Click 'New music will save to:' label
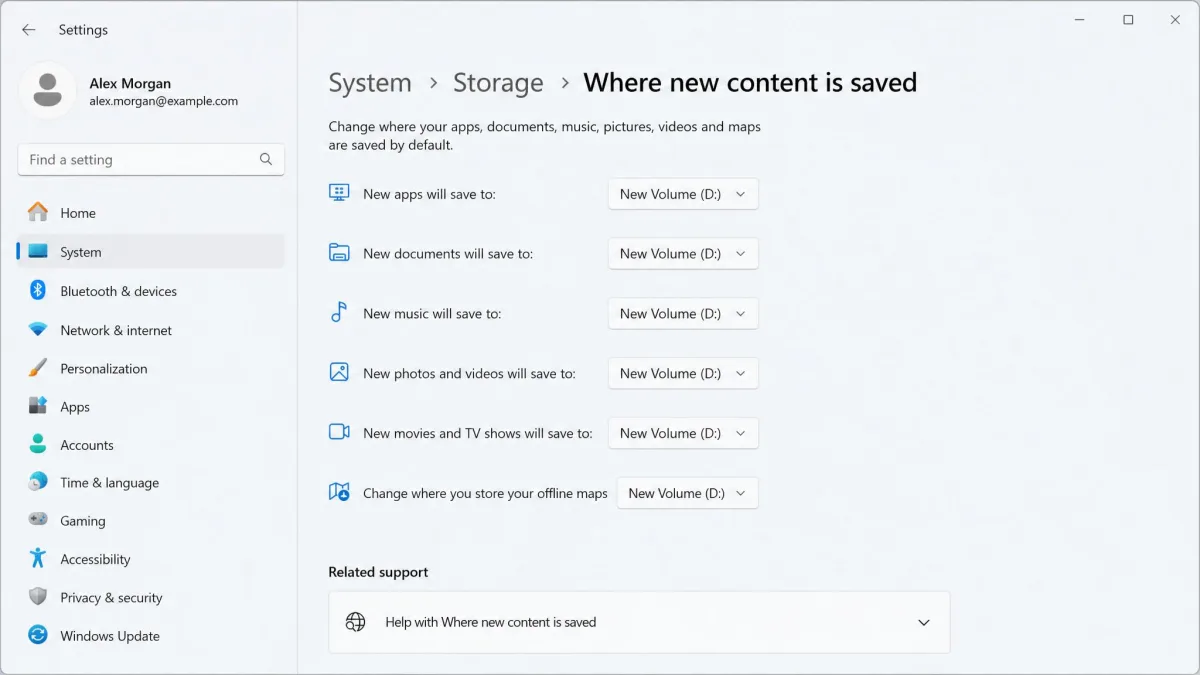Viewport: 1200px width, 675px height. 432,314
